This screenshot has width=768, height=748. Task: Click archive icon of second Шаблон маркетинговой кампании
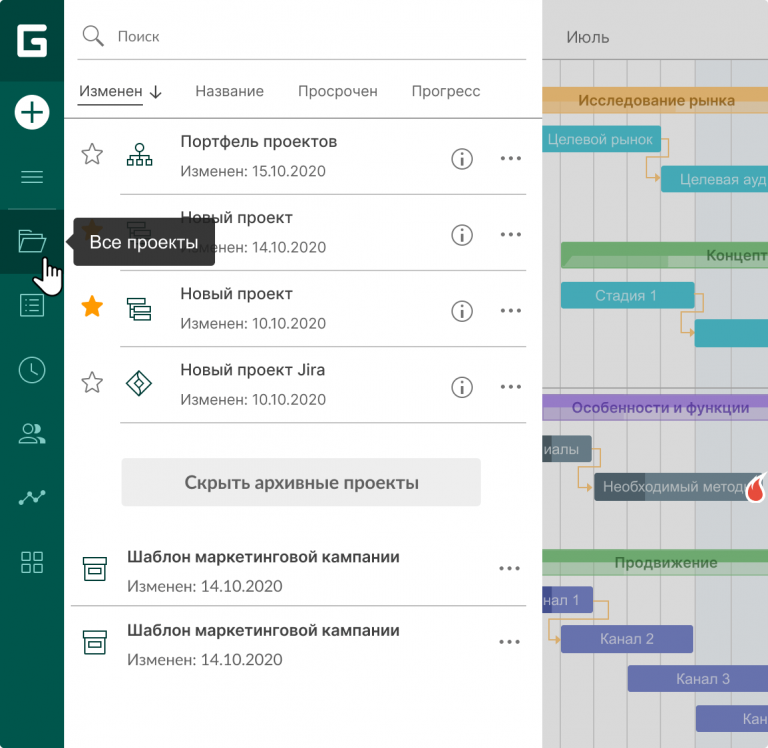click(95, 642)
